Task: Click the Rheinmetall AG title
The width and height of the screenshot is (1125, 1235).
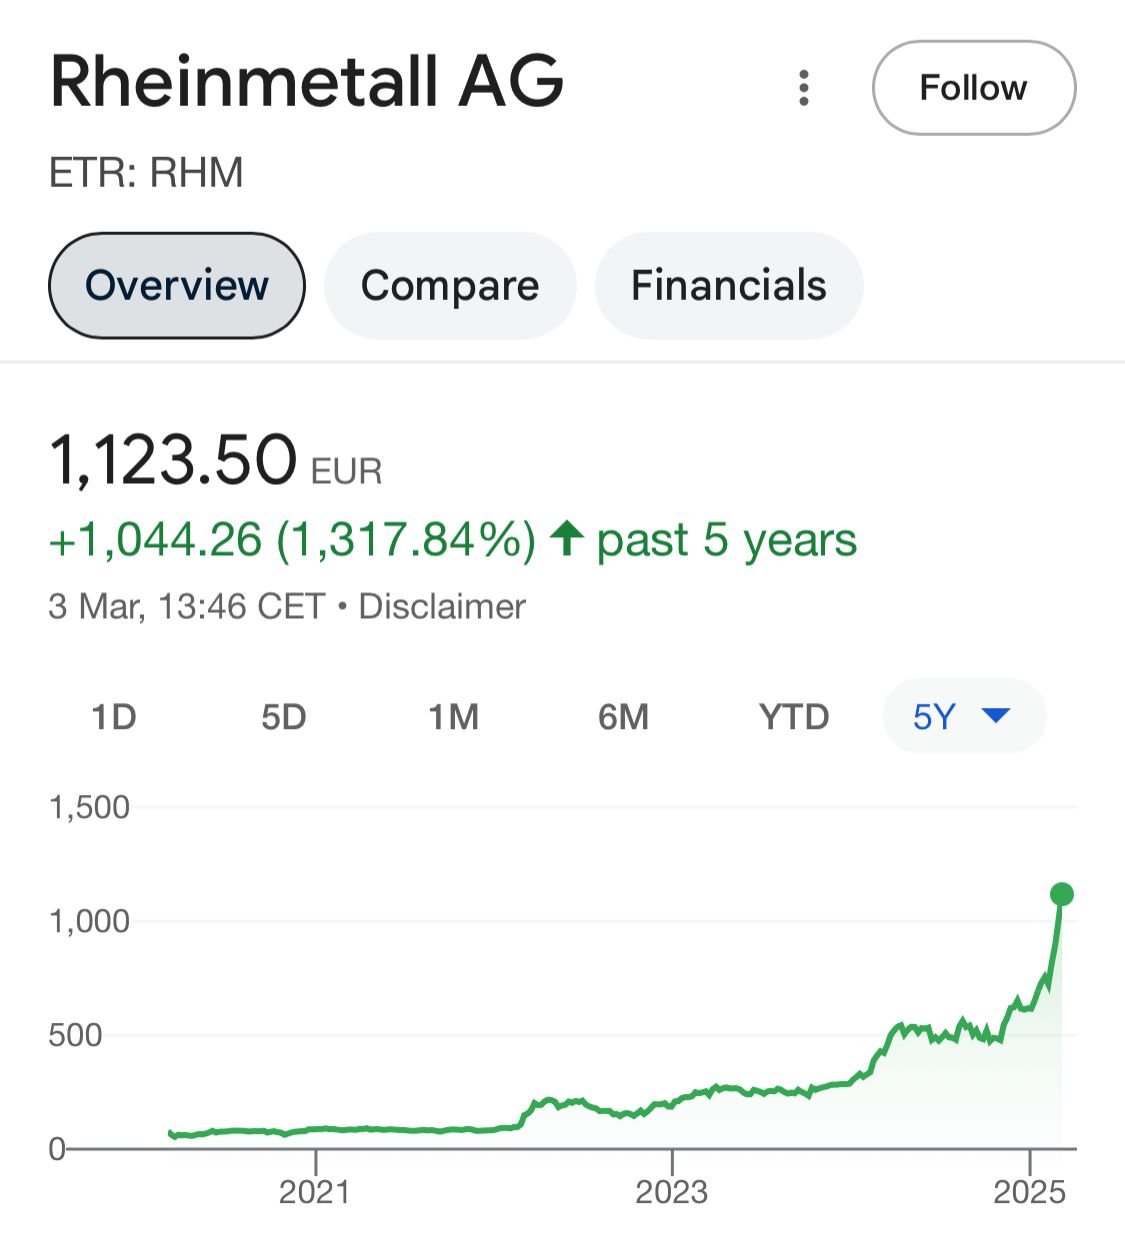Action: [307, 82]
